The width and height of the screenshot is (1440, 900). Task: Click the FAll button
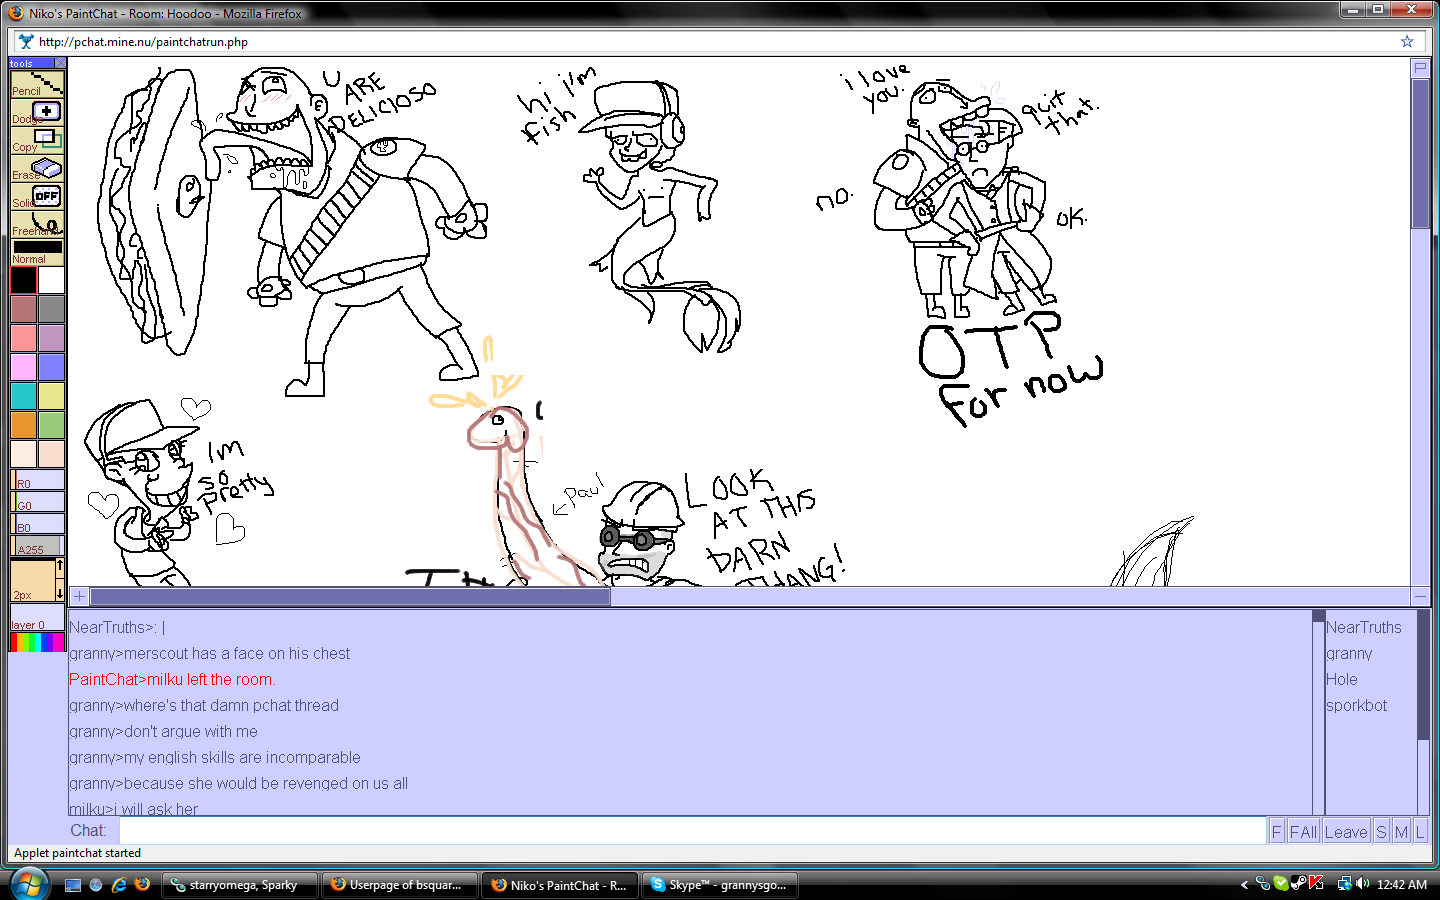point(1303,832)
